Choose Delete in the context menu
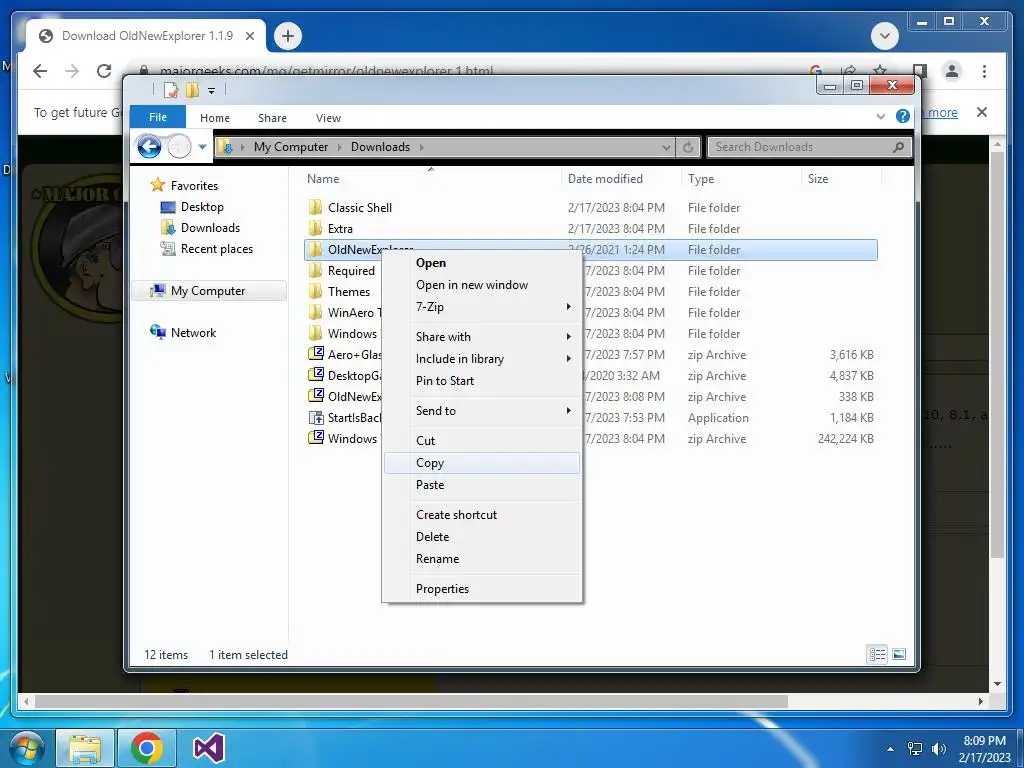Image resolution: width=1024 pixels, height=768 pixels. [x=482, y=537]
